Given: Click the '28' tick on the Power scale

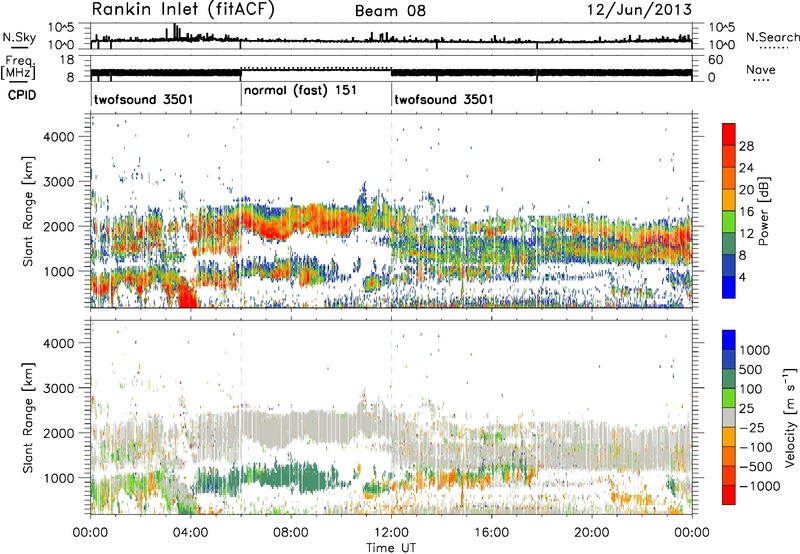Looking at the screenshot, I should point(746,146).
